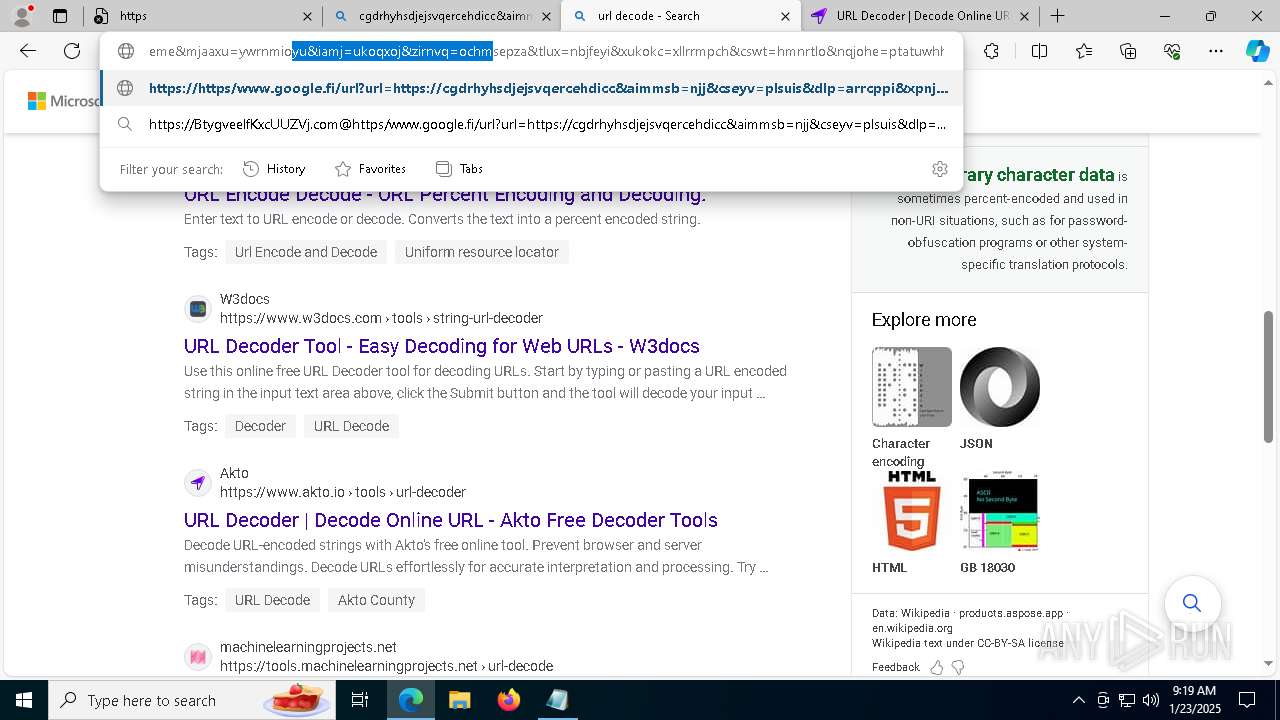The image size is (1280, 720).
Task: Close the 'https' tab
Action: click(x=307, y=16)
